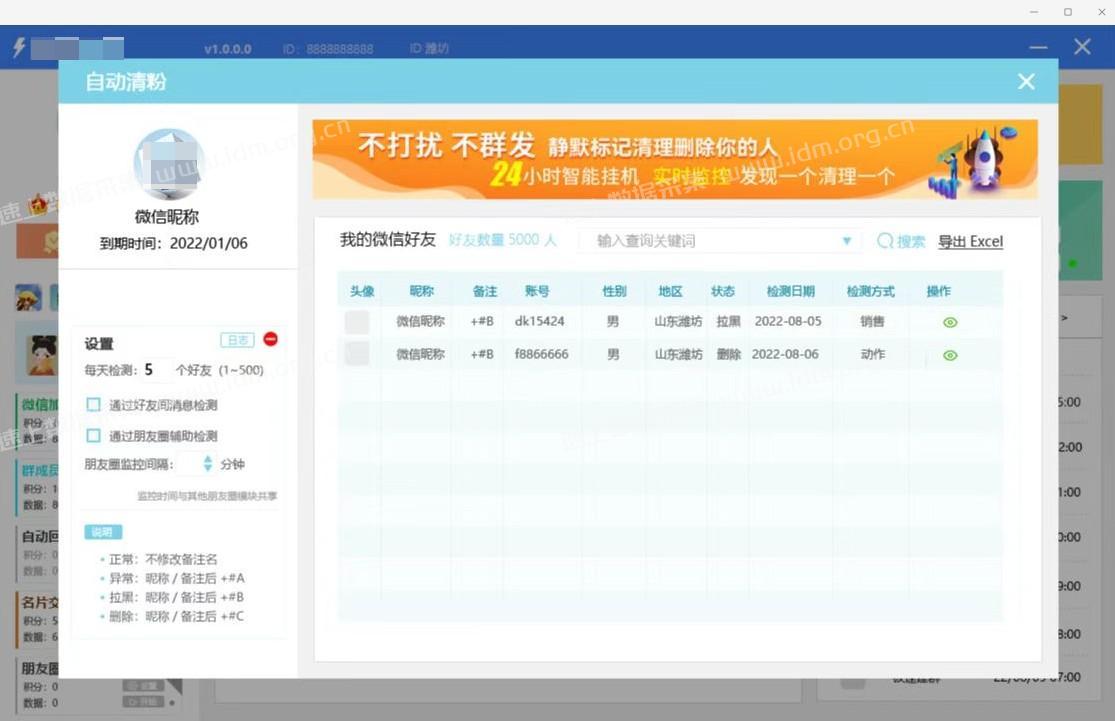This screenshot has height=721, width=1115.
Task: Select account cell dk15424
Action: [540, 321]
